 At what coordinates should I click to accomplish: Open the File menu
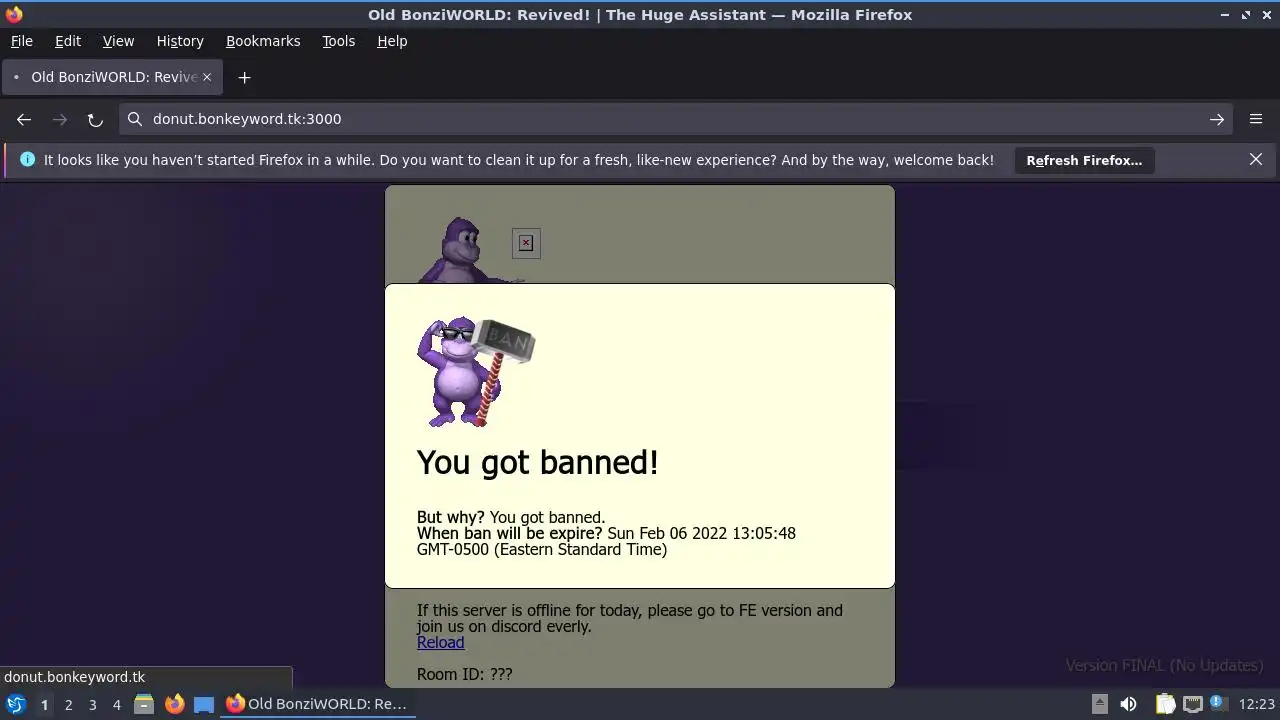[21, 41]
